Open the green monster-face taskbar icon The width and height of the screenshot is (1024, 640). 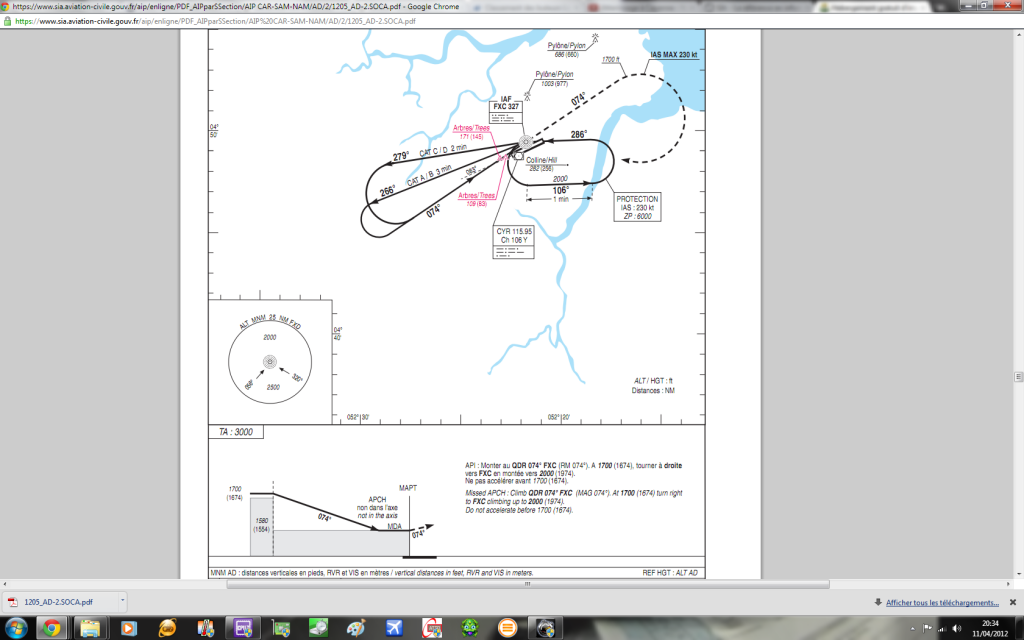click(x=470, y=627)
